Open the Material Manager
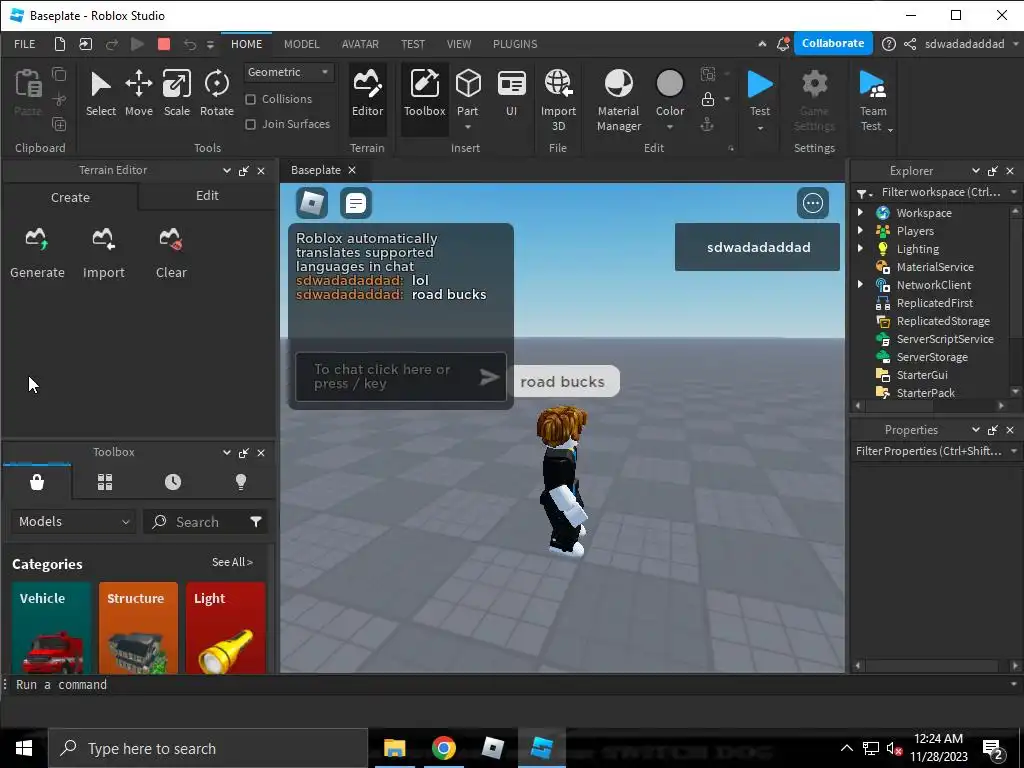 tap(618, 101)
